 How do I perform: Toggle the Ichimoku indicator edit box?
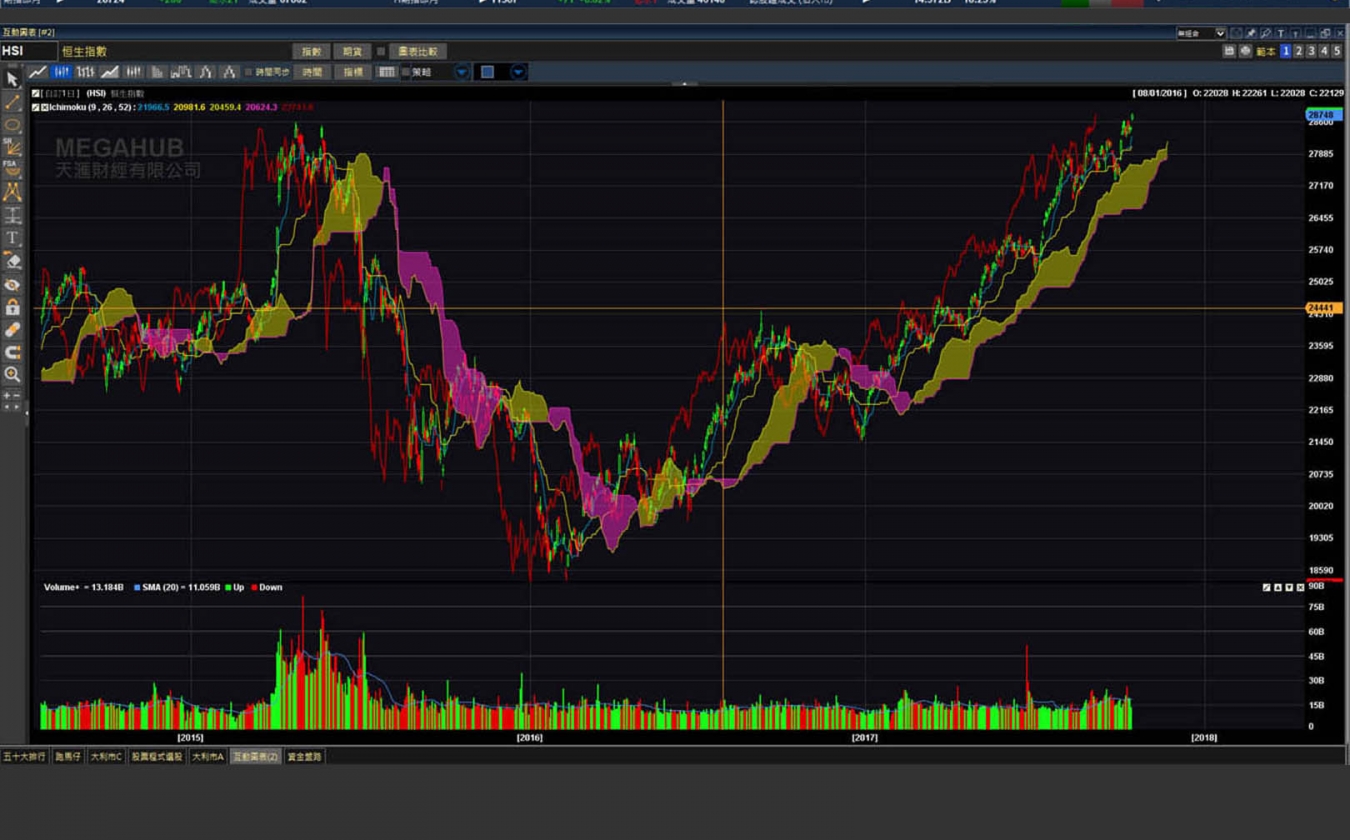point(36,107)
